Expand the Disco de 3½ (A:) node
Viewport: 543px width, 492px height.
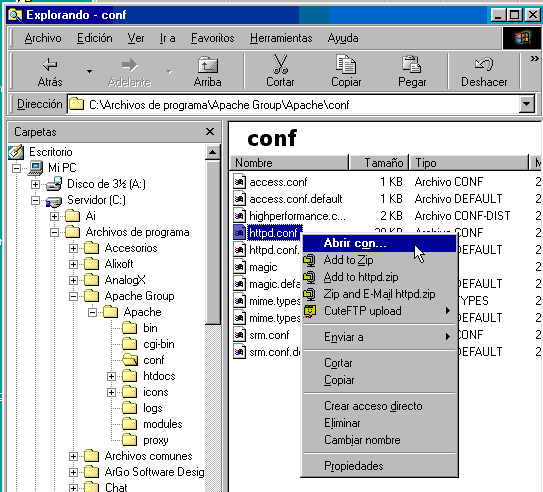click(35, 184)
